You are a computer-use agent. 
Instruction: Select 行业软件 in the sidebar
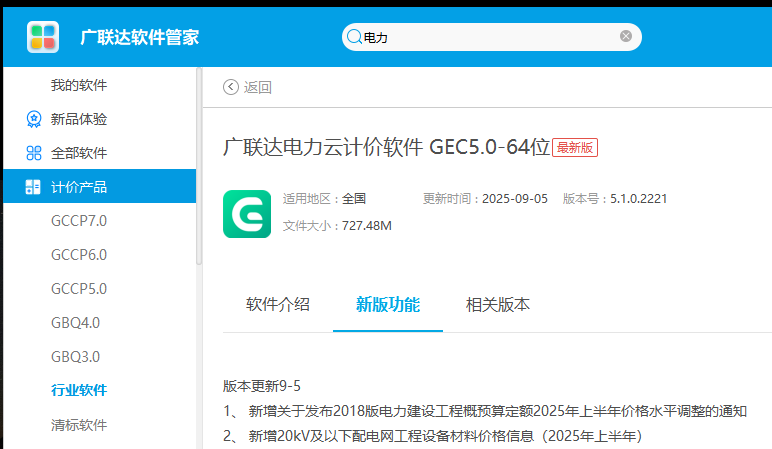pos(79,390)
